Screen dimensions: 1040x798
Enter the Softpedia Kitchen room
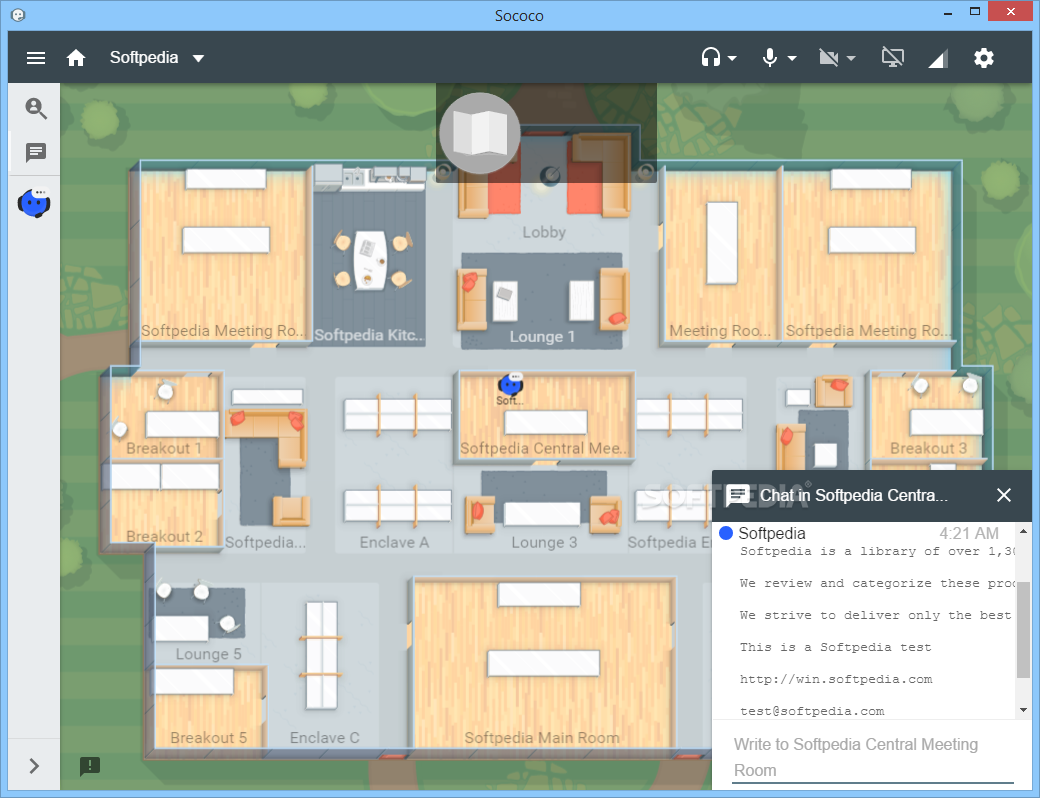click(x=369, y=256)
